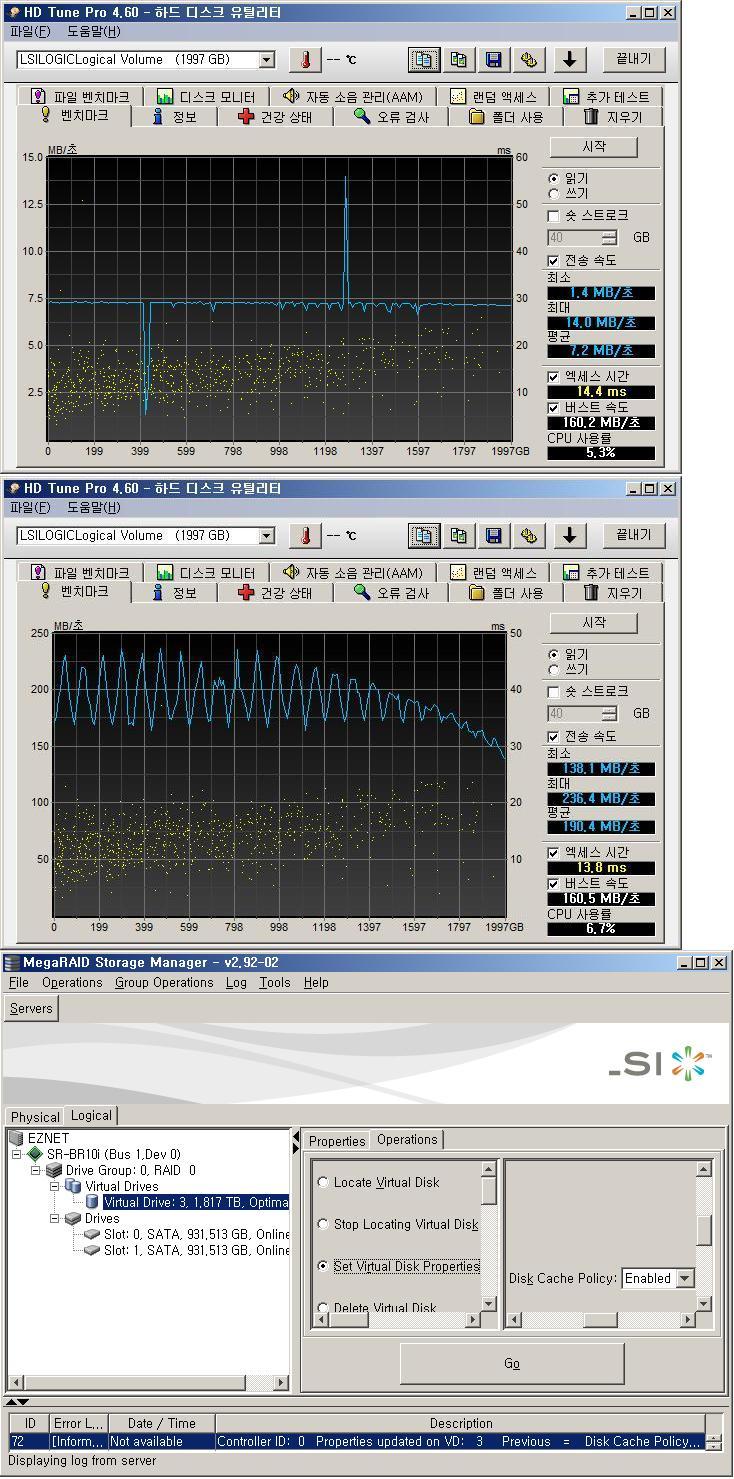The image size is (734, 1479).
Task: Click copy screenshot icon in upper HD Tune window
Action: [x=458, y=59]
